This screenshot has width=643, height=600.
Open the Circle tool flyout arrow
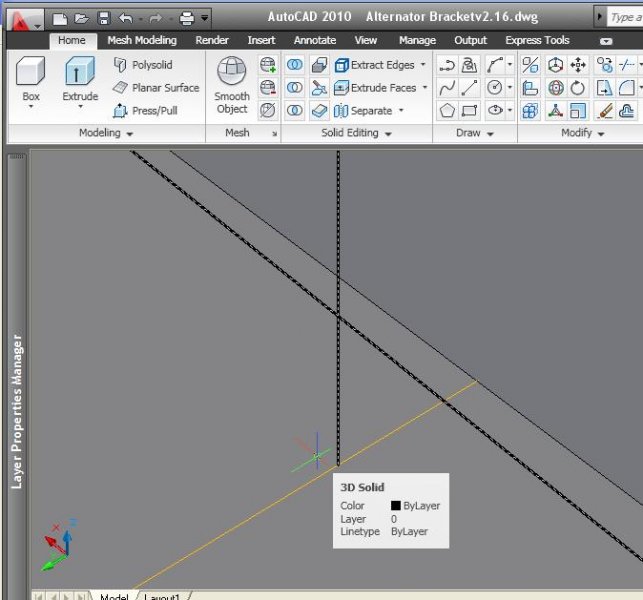pyautogui.click(x=510, y=87)
